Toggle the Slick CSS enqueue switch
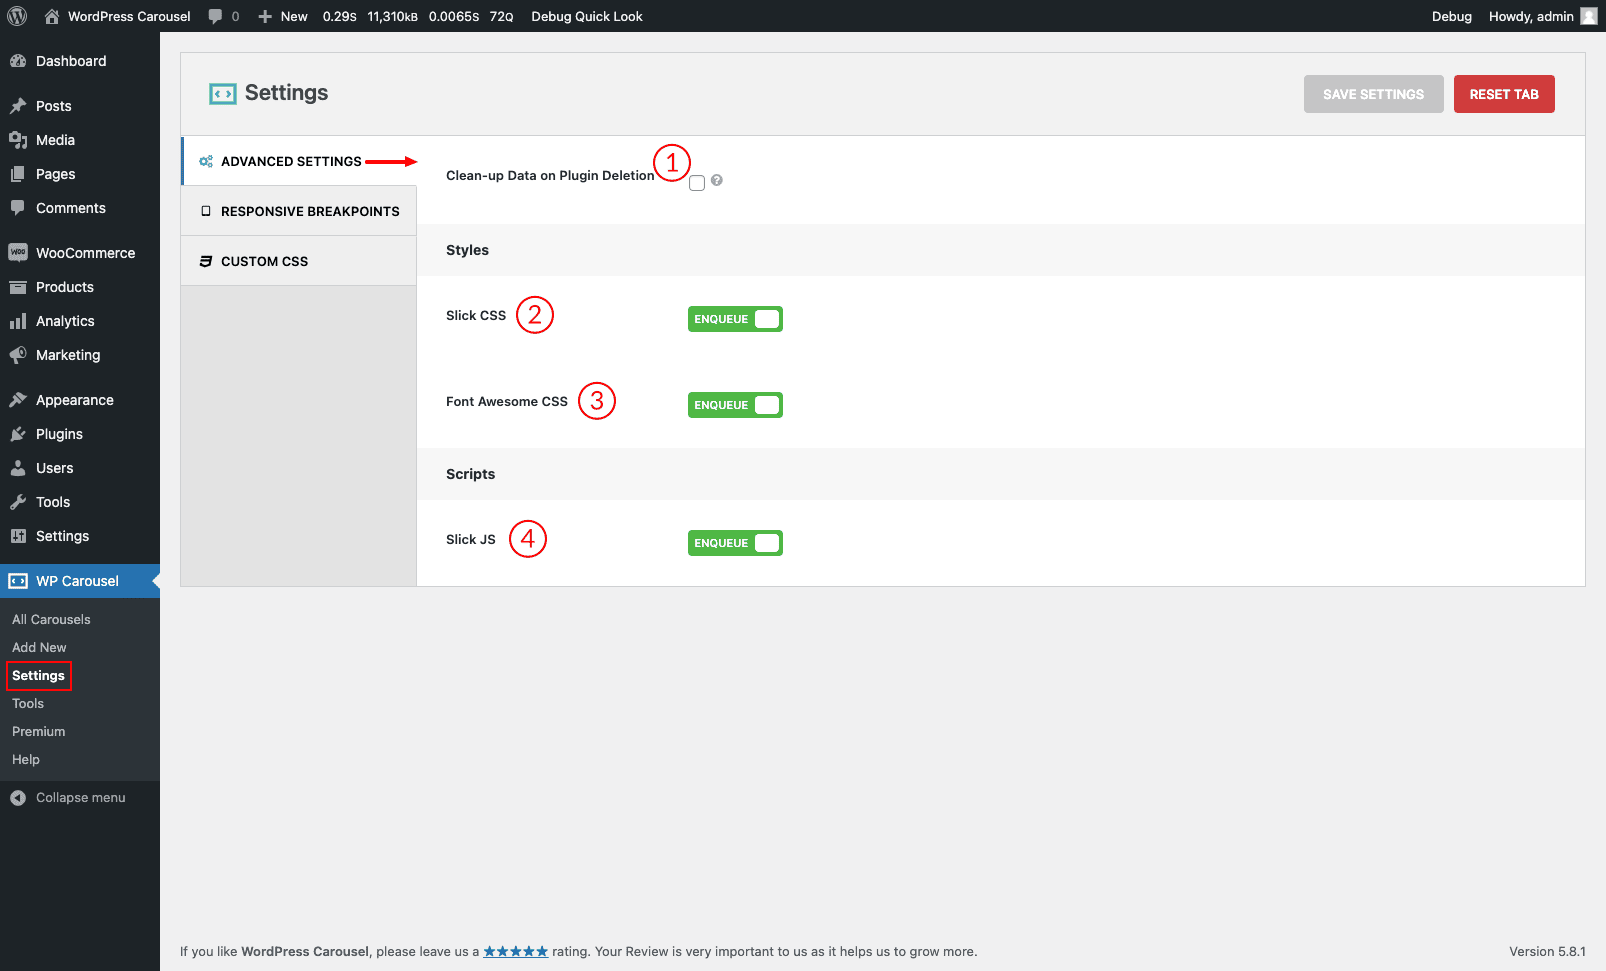Screen dimensions: 1606x971 735,319
